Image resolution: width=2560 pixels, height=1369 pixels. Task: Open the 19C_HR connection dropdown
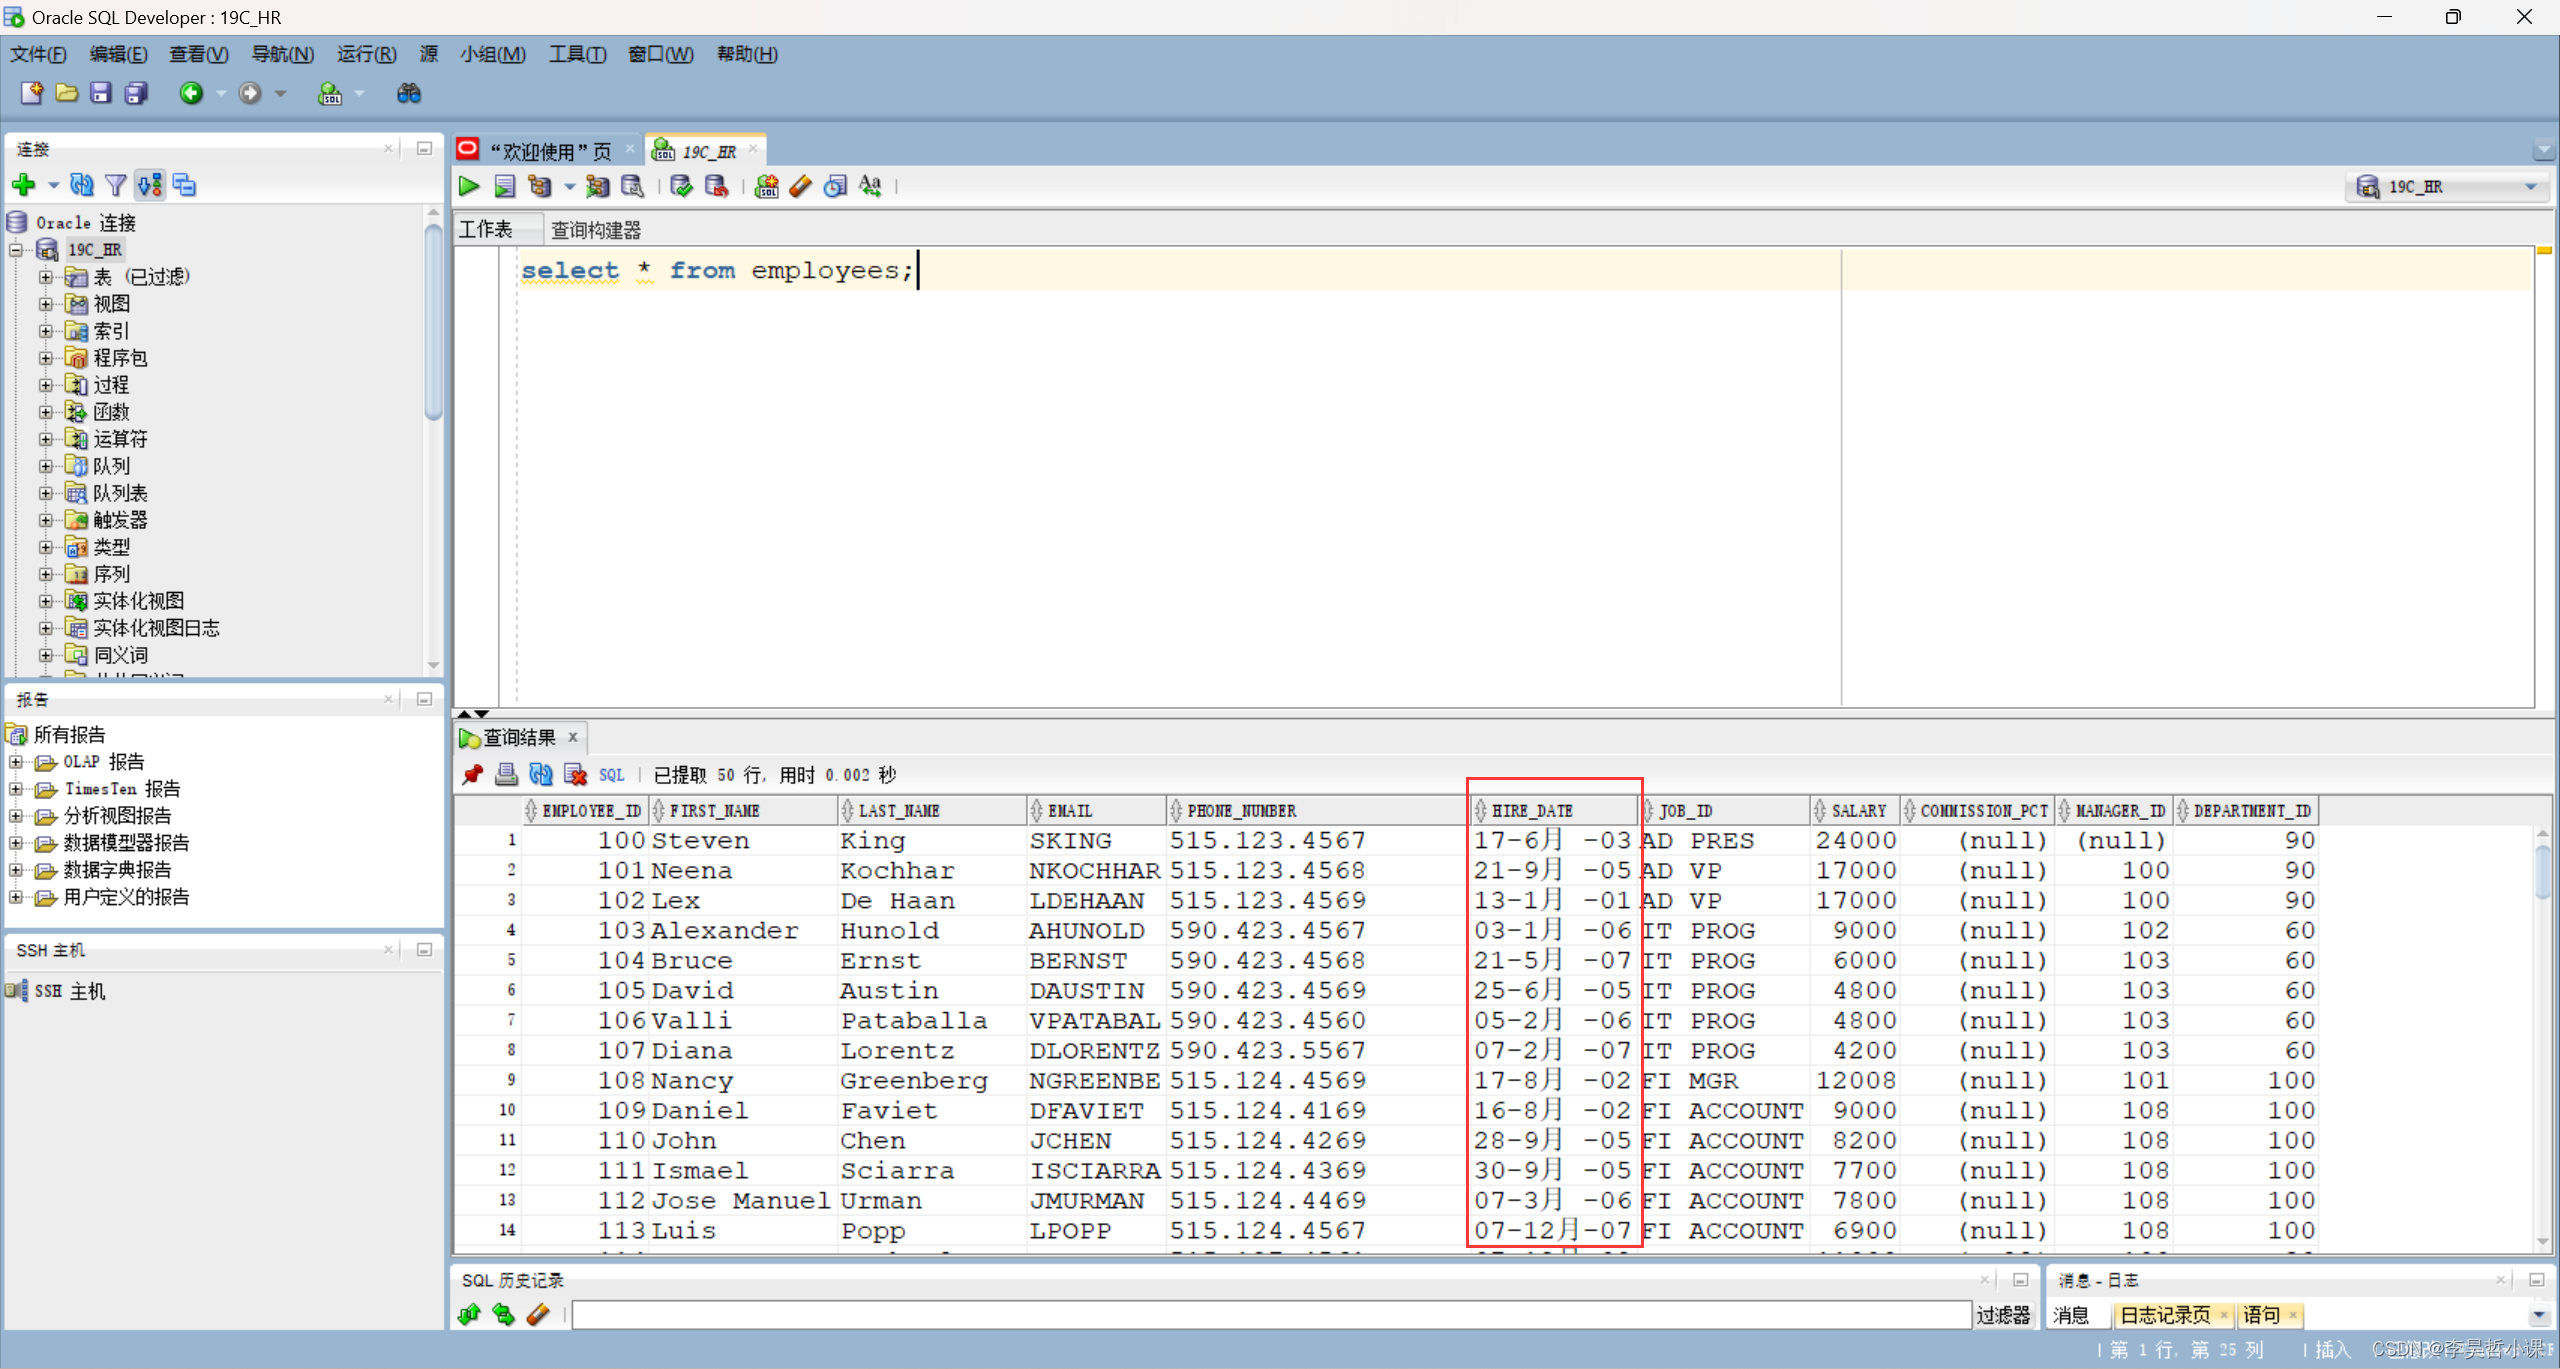coord(2530,187)
